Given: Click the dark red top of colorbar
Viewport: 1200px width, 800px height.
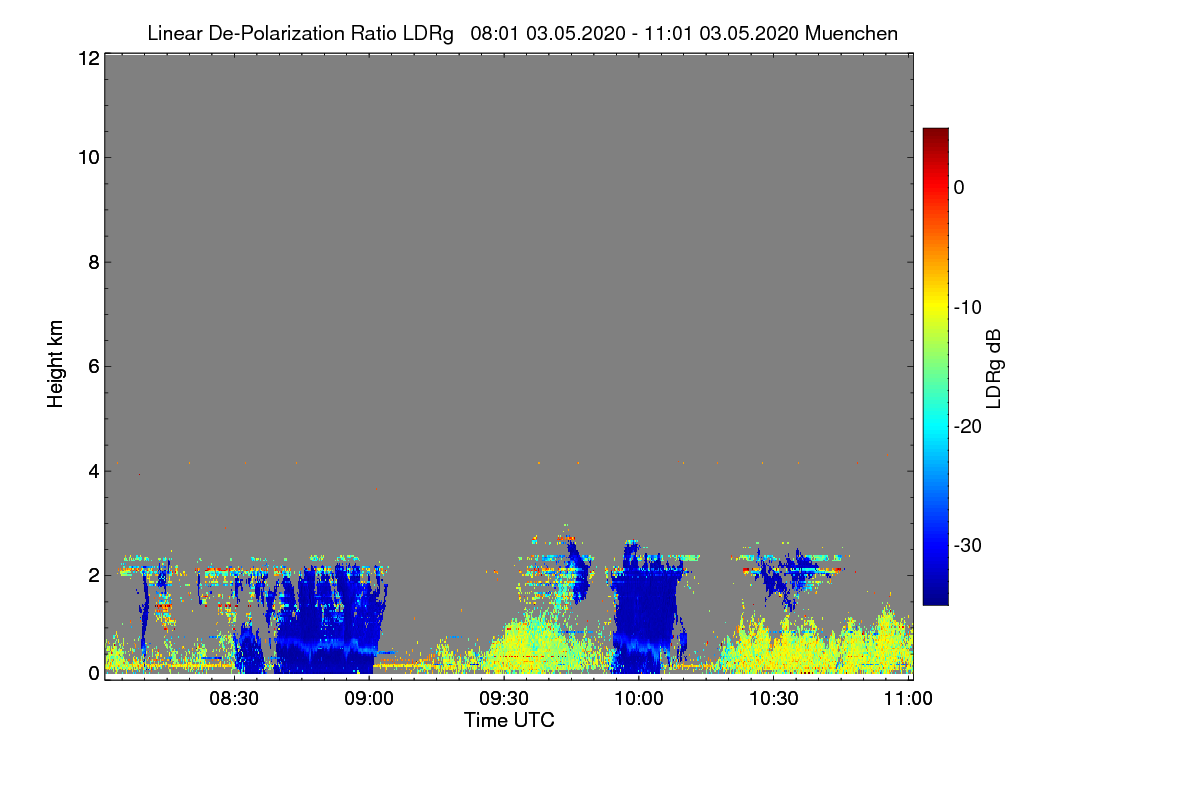Looking at the screenshot, I should tap(935, 132).
